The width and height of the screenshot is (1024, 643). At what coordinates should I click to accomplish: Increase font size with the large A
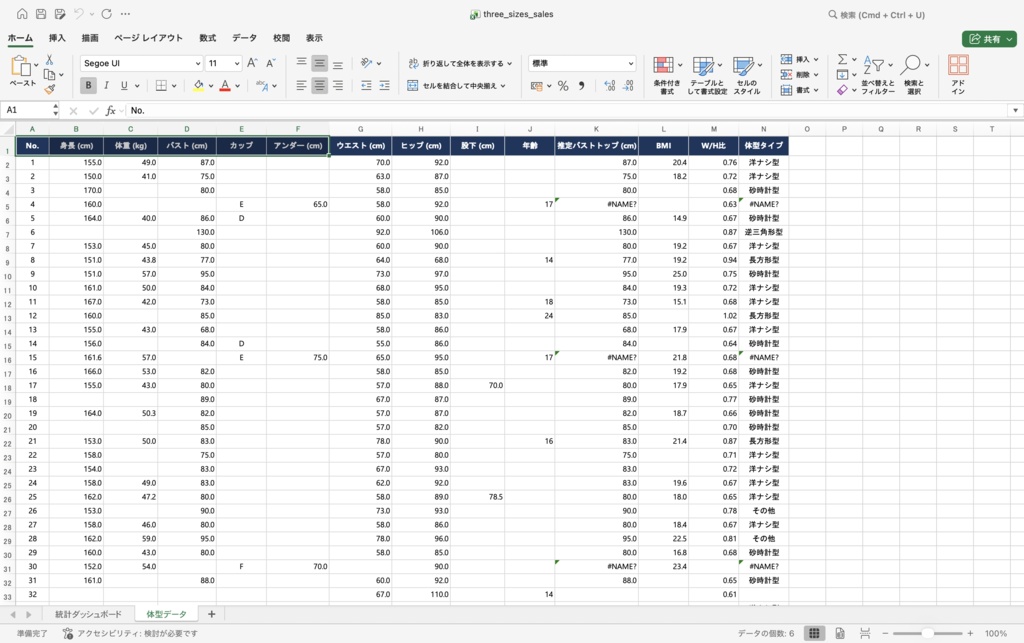[252, 63]
